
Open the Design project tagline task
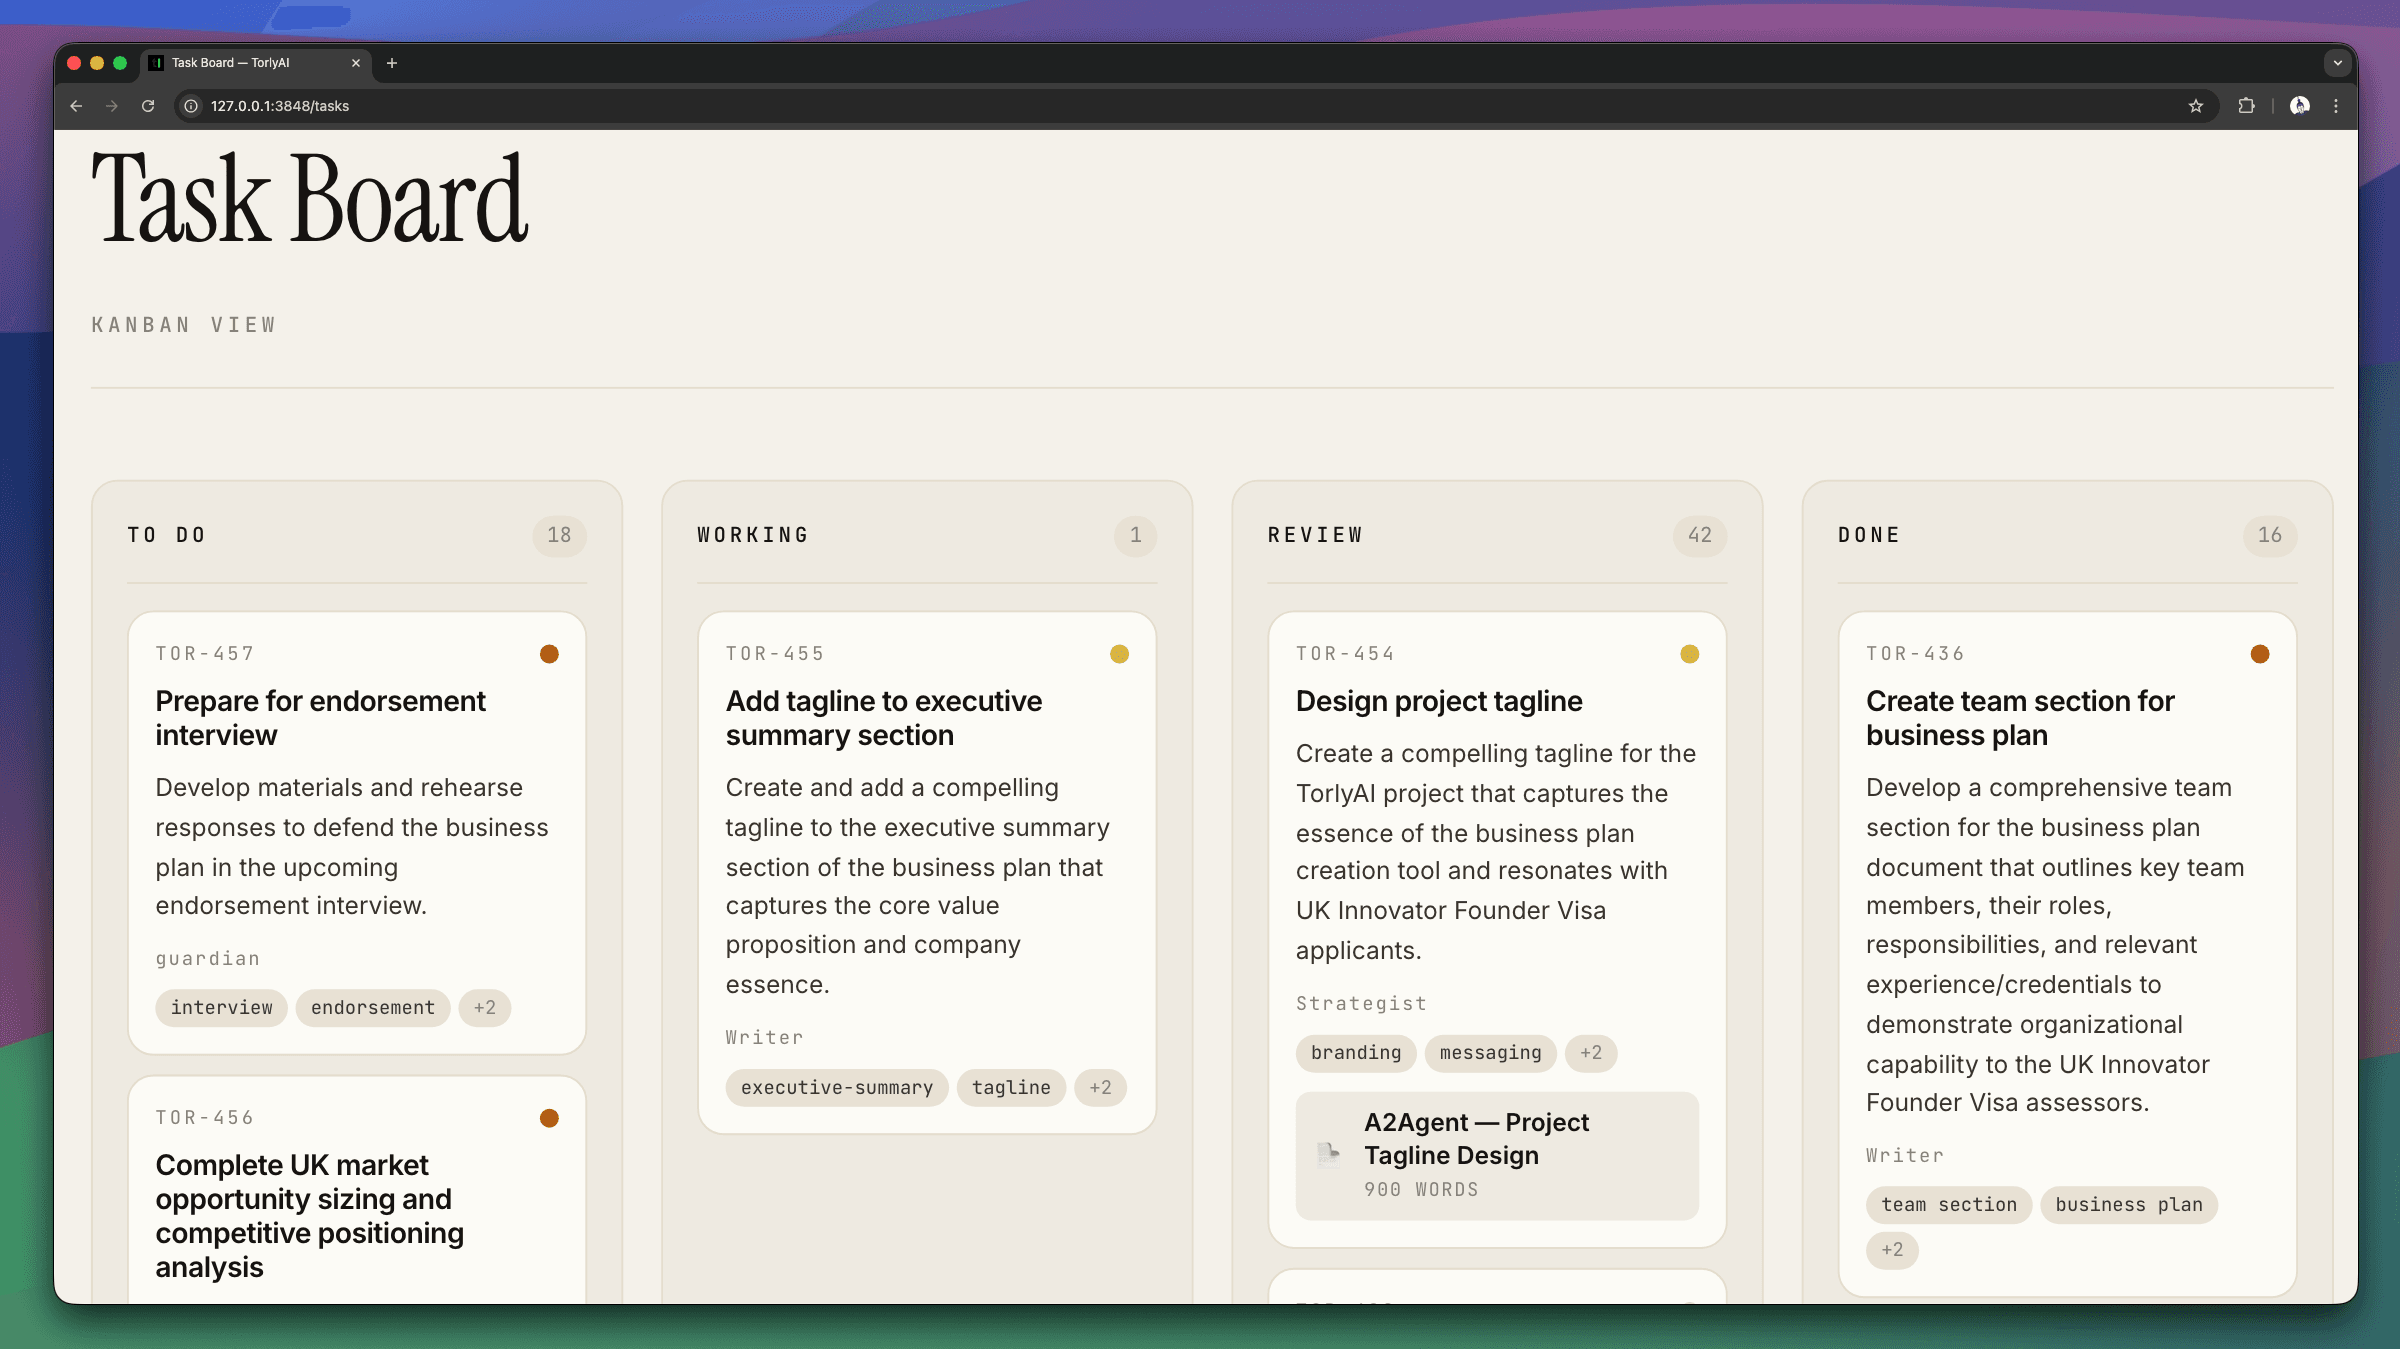click(1439, 701)
